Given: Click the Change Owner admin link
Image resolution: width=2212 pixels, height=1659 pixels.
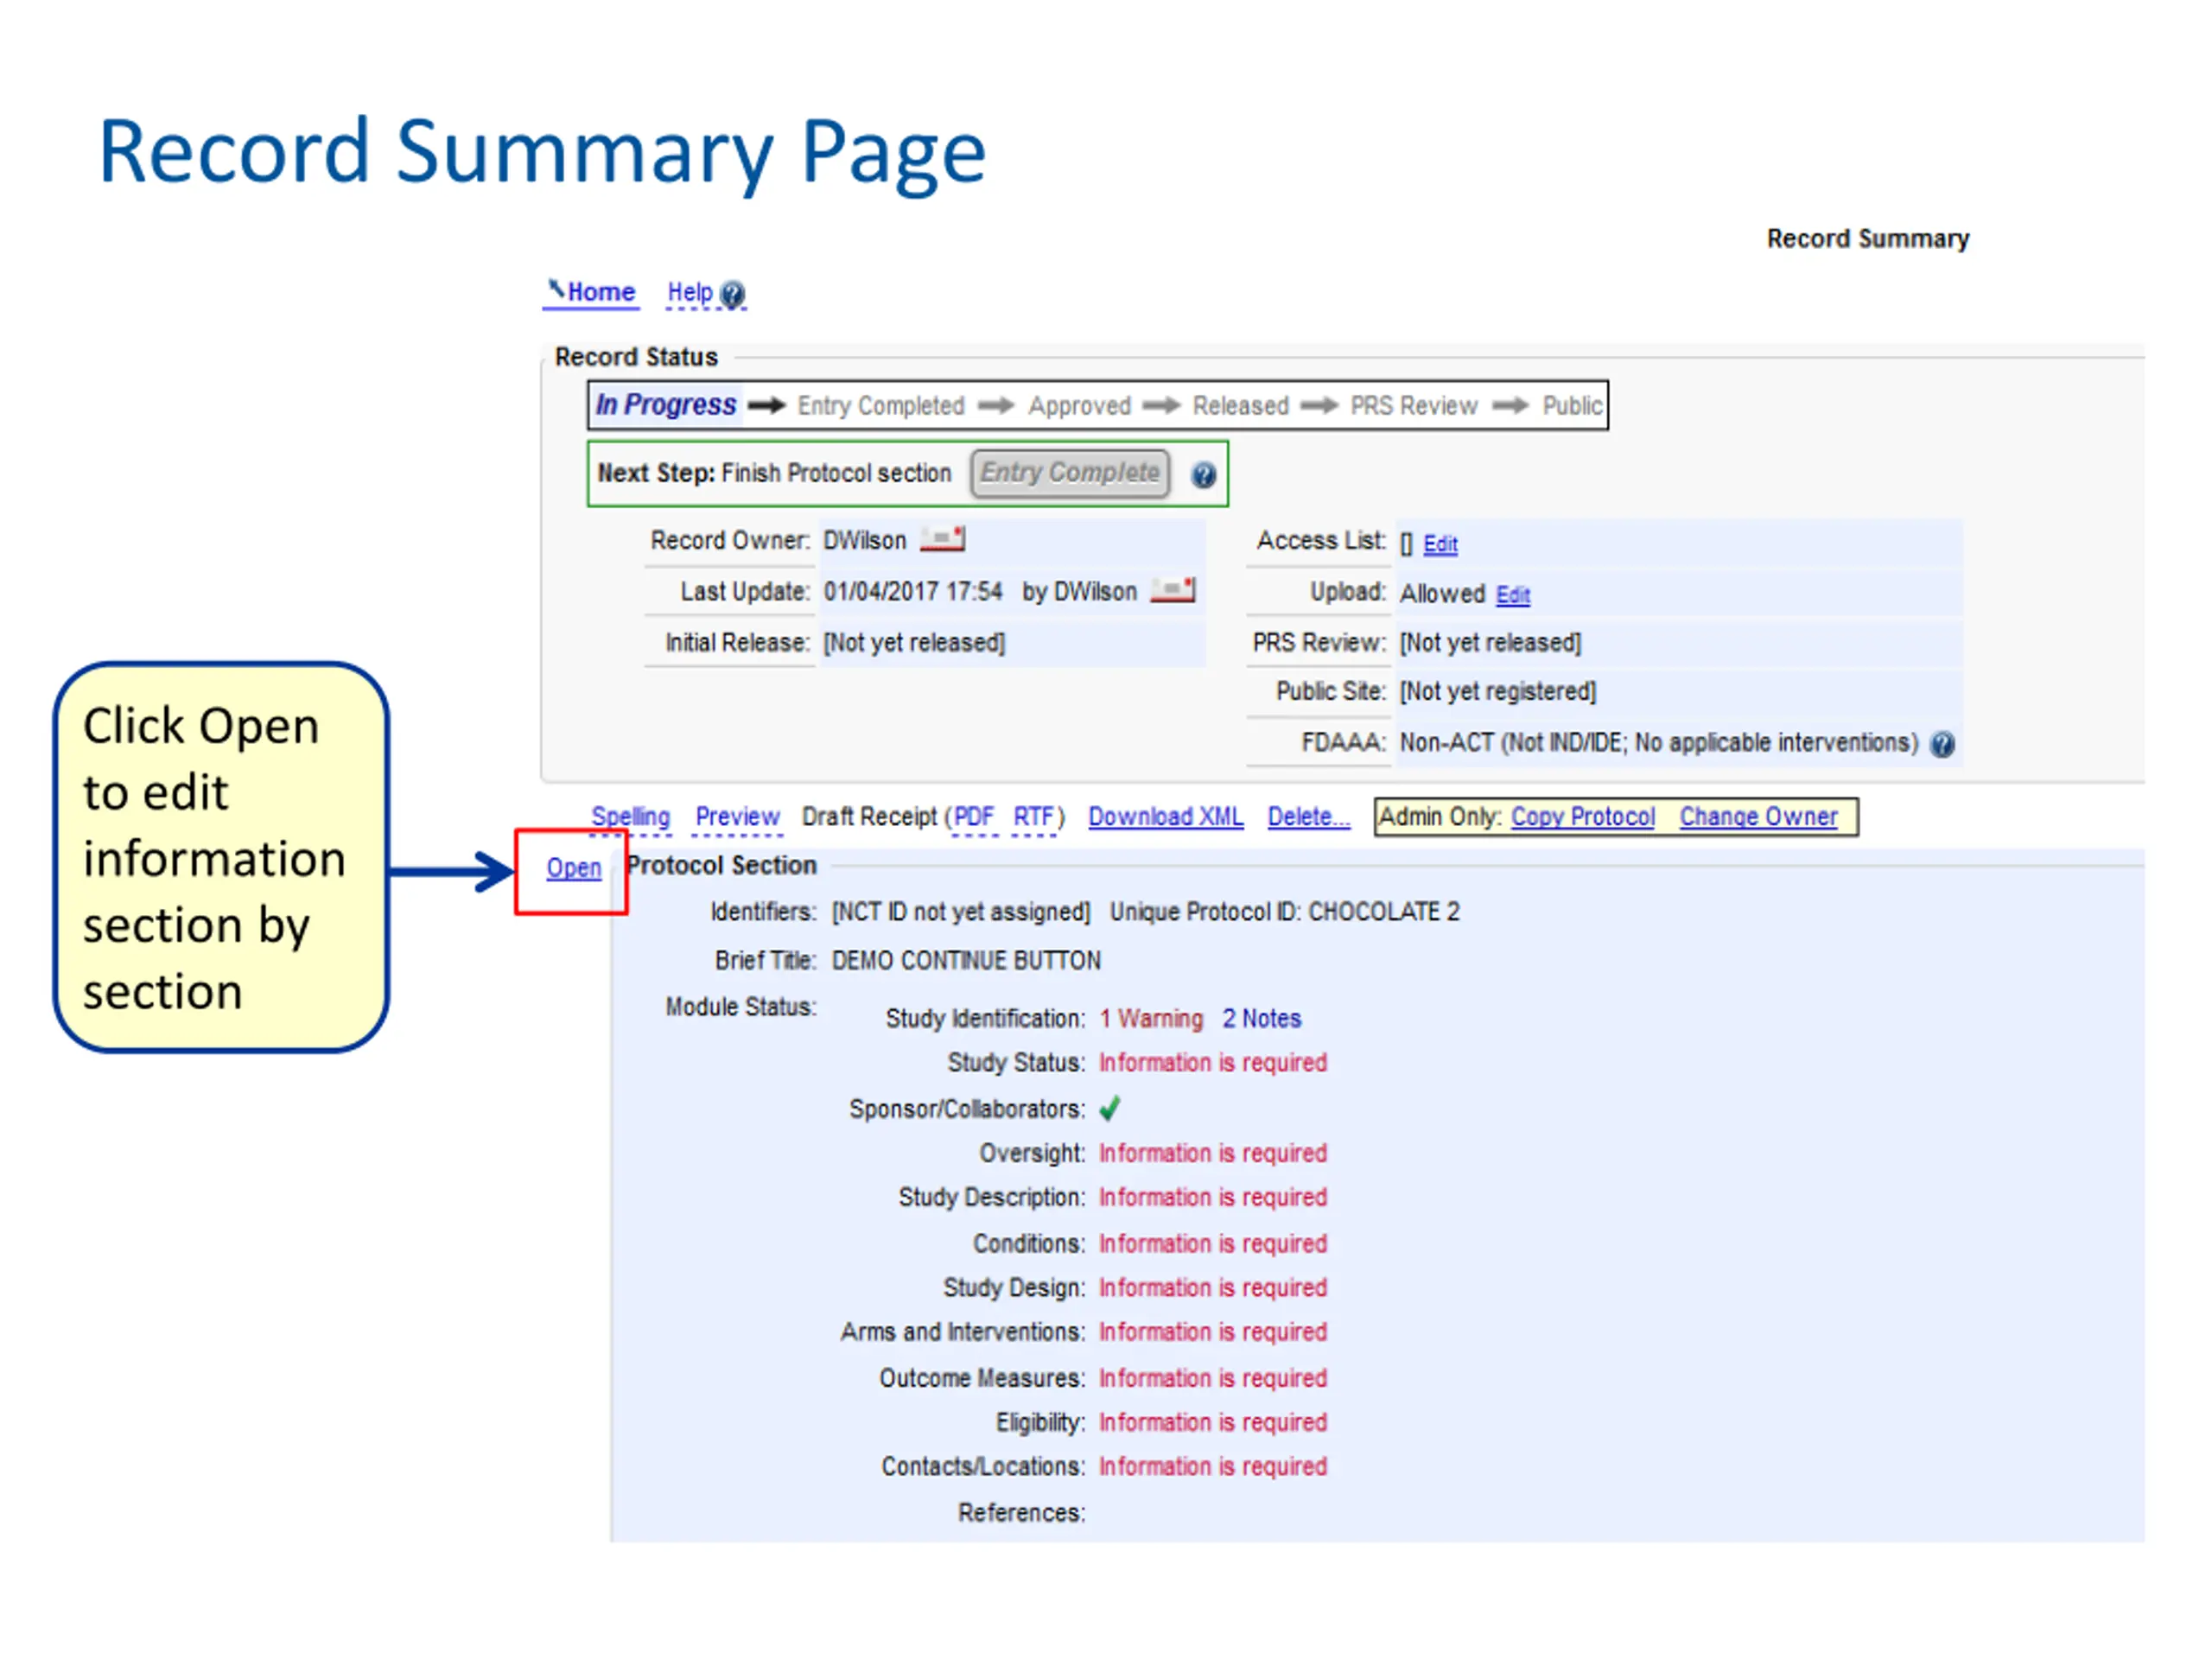Looking at the screenshot, I should tap(1758, 817).
